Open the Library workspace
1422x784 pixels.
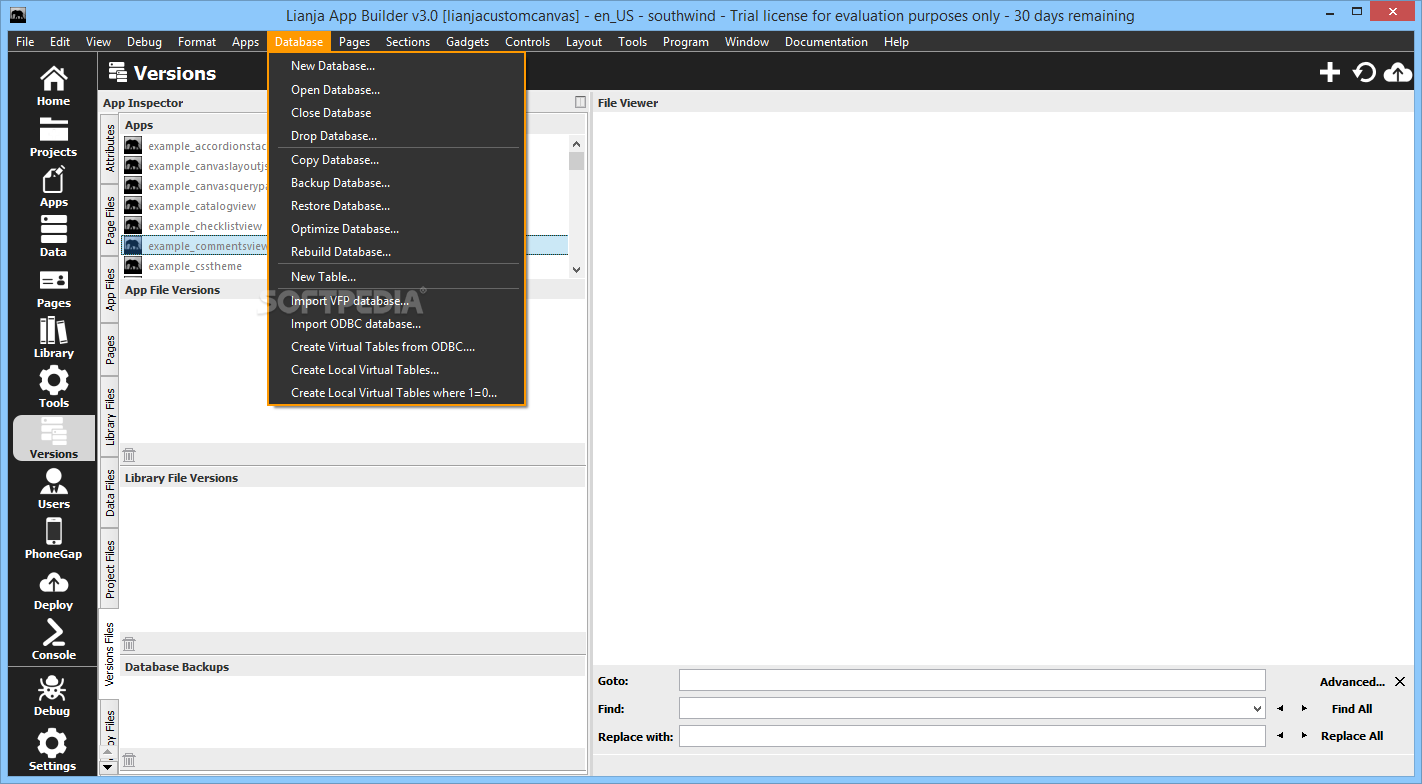click(53, 338)
